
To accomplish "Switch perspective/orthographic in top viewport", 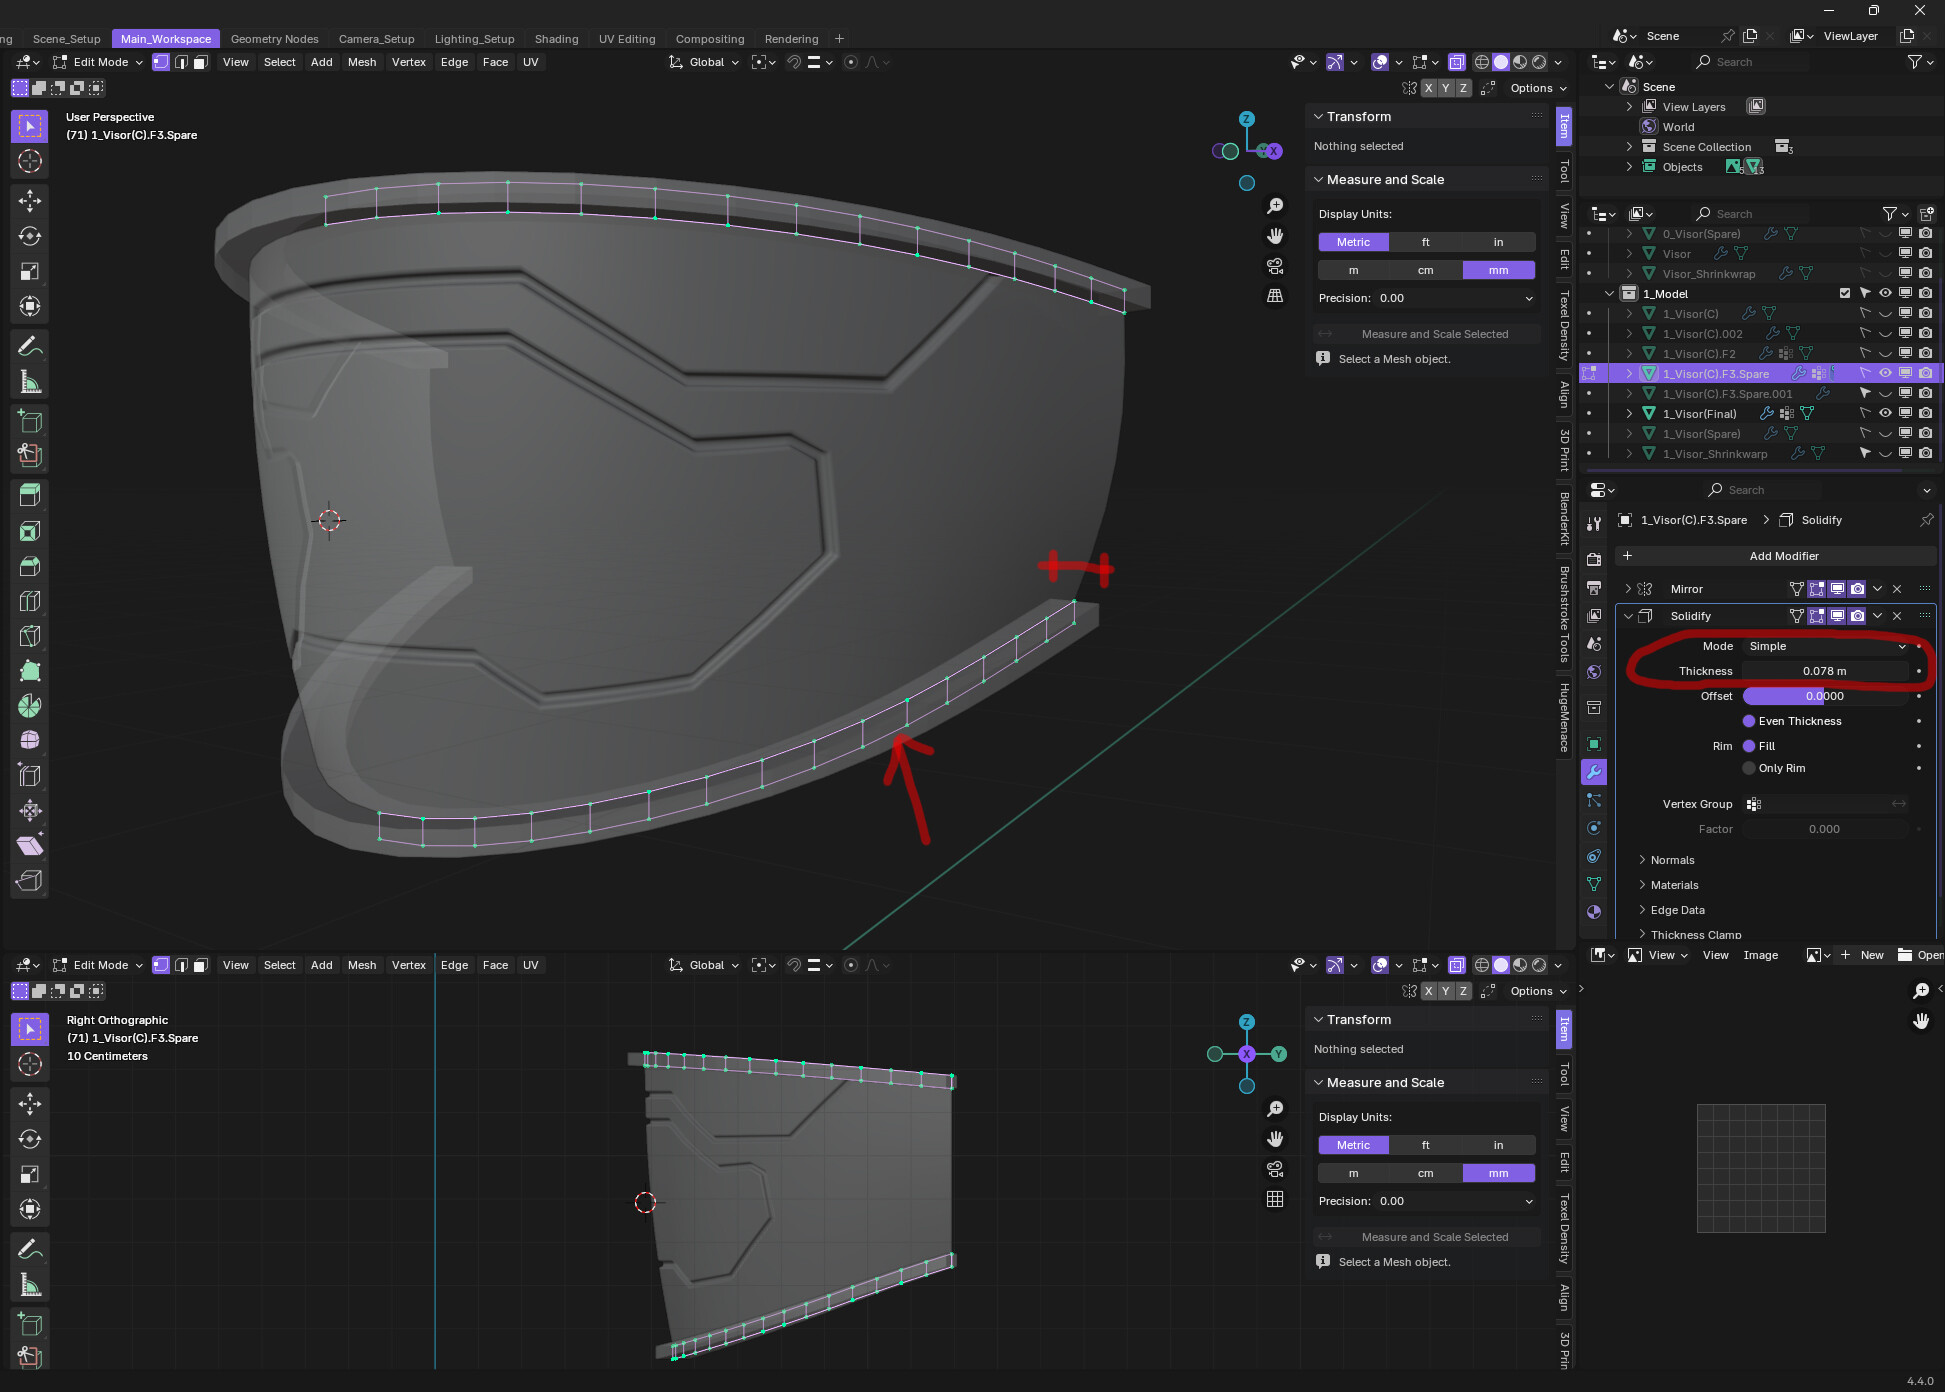I will pyautogui.click(x=1275, y=296).
